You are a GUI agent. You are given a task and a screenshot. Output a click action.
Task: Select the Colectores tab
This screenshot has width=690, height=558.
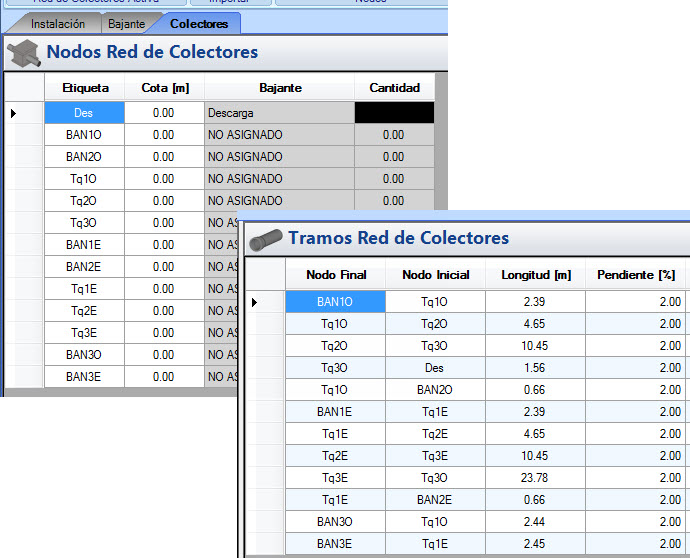tap(198, 23)
